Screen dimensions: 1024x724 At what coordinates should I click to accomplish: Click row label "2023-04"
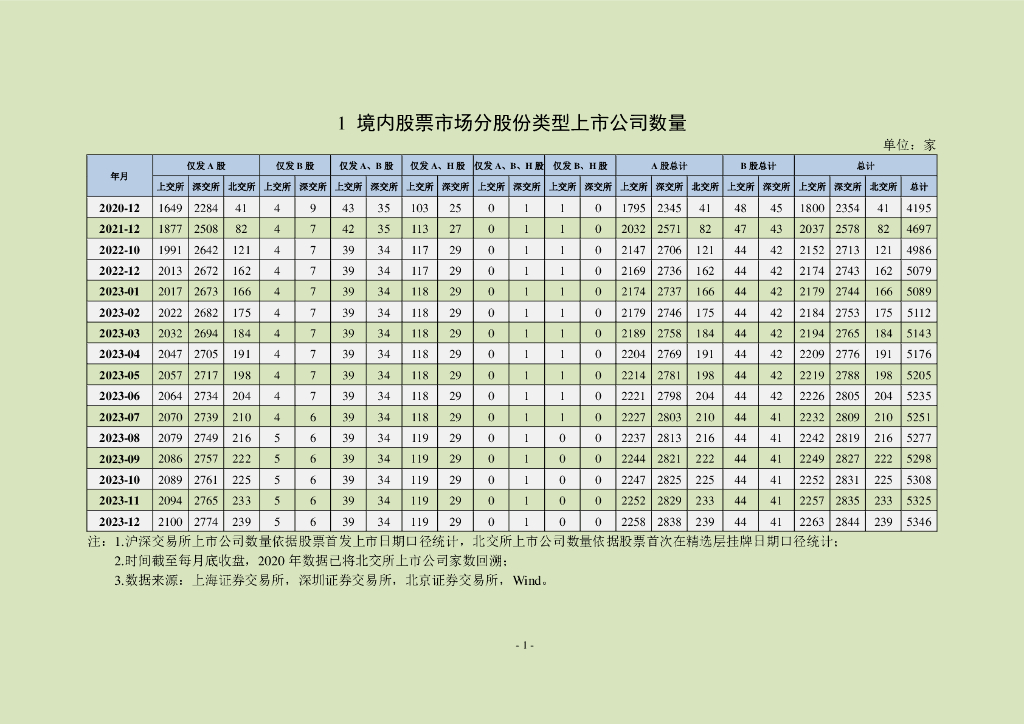coord(120,354)
